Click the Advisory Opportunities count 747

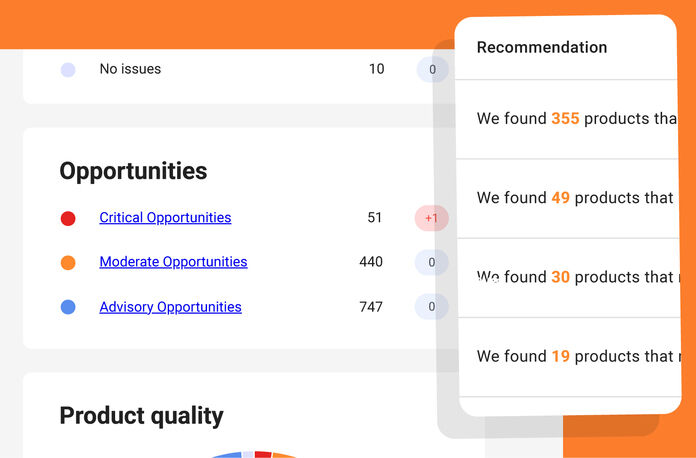(371, 307)
